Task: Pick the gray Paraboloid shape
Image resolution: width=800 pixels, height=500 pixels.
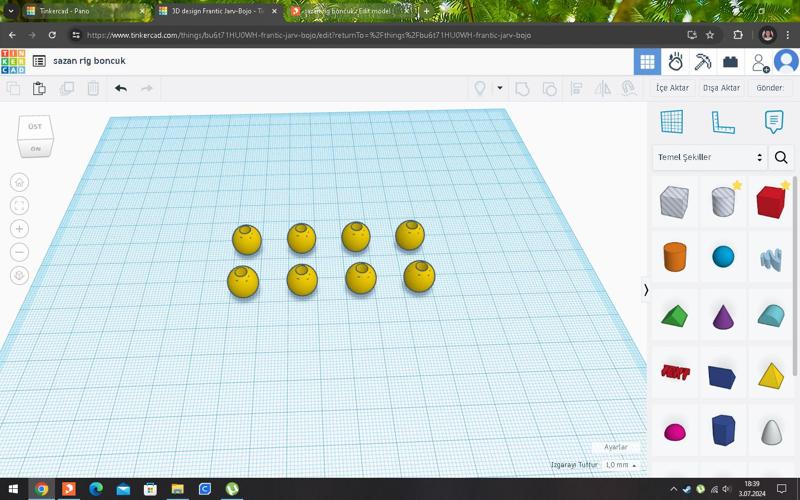Action: [x=771, y=432]
